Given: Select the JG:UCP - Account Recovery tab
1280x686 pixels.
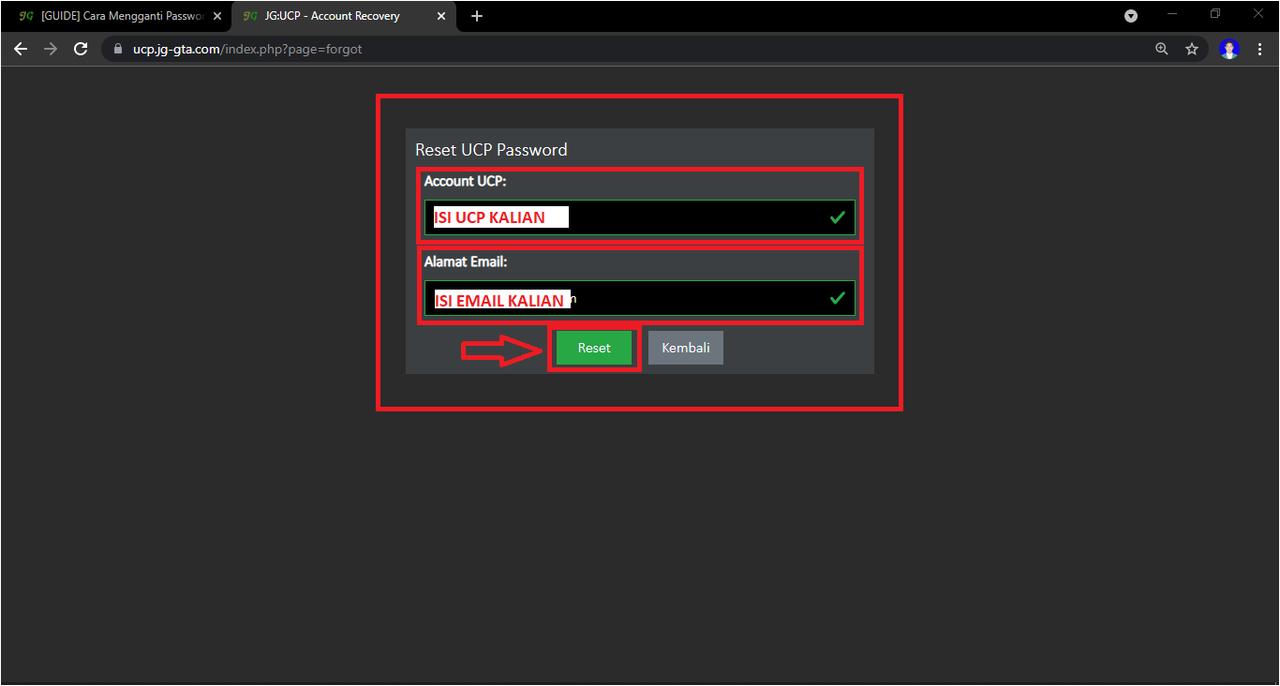Looking at the screenshot, I should click(343, 16).
